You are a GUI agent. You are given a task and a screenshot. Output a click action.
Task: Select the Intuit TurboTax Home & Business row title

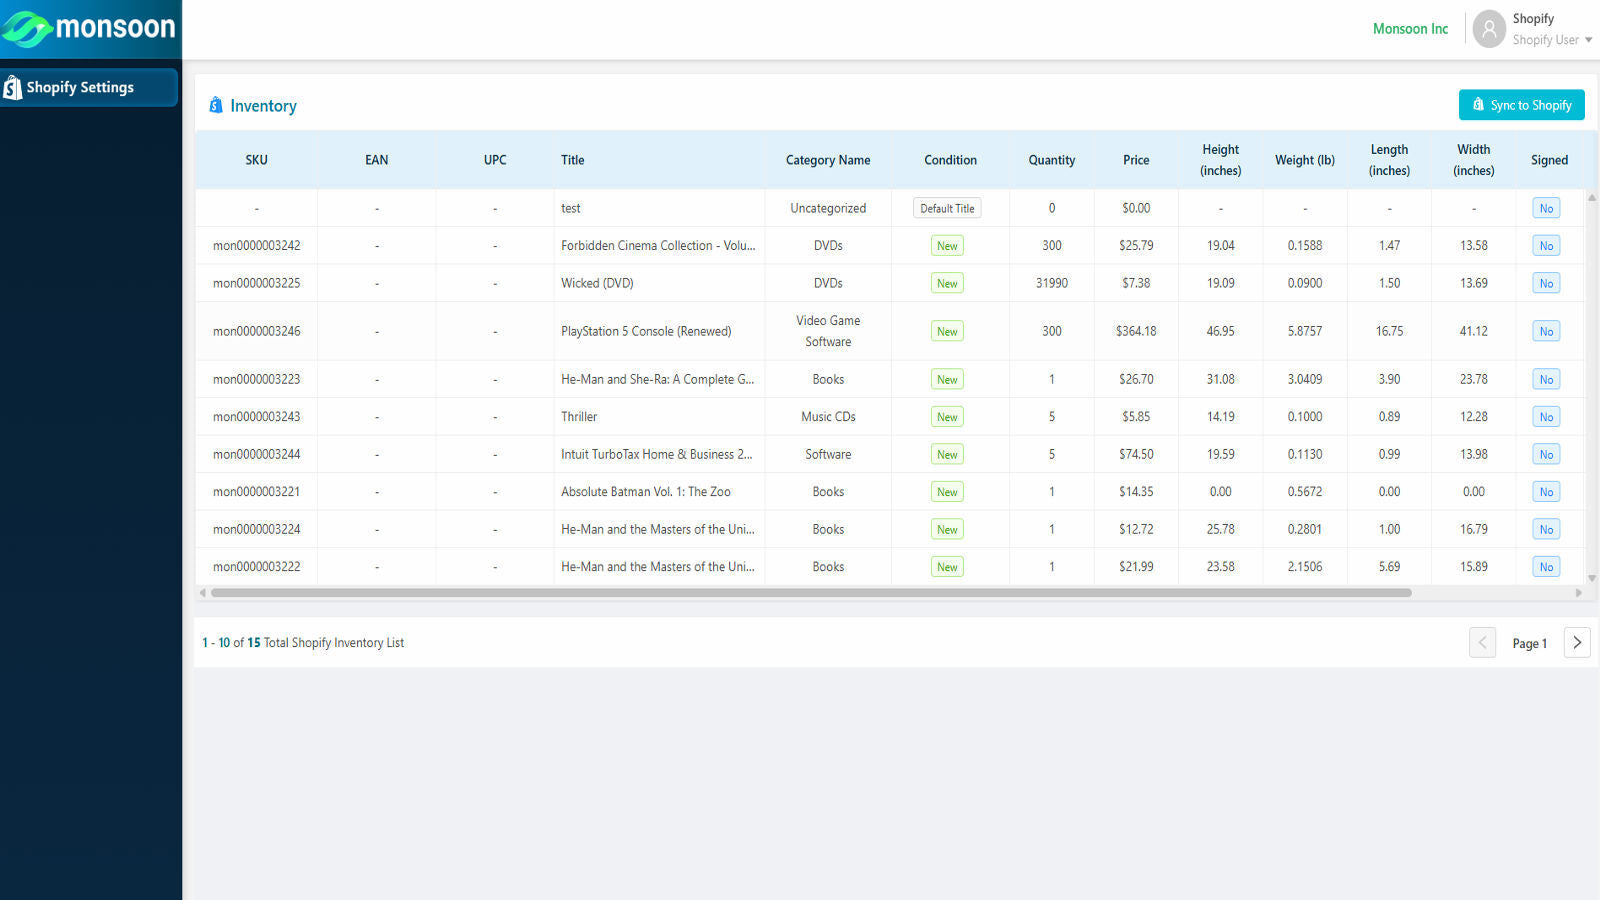pos(659,453)
